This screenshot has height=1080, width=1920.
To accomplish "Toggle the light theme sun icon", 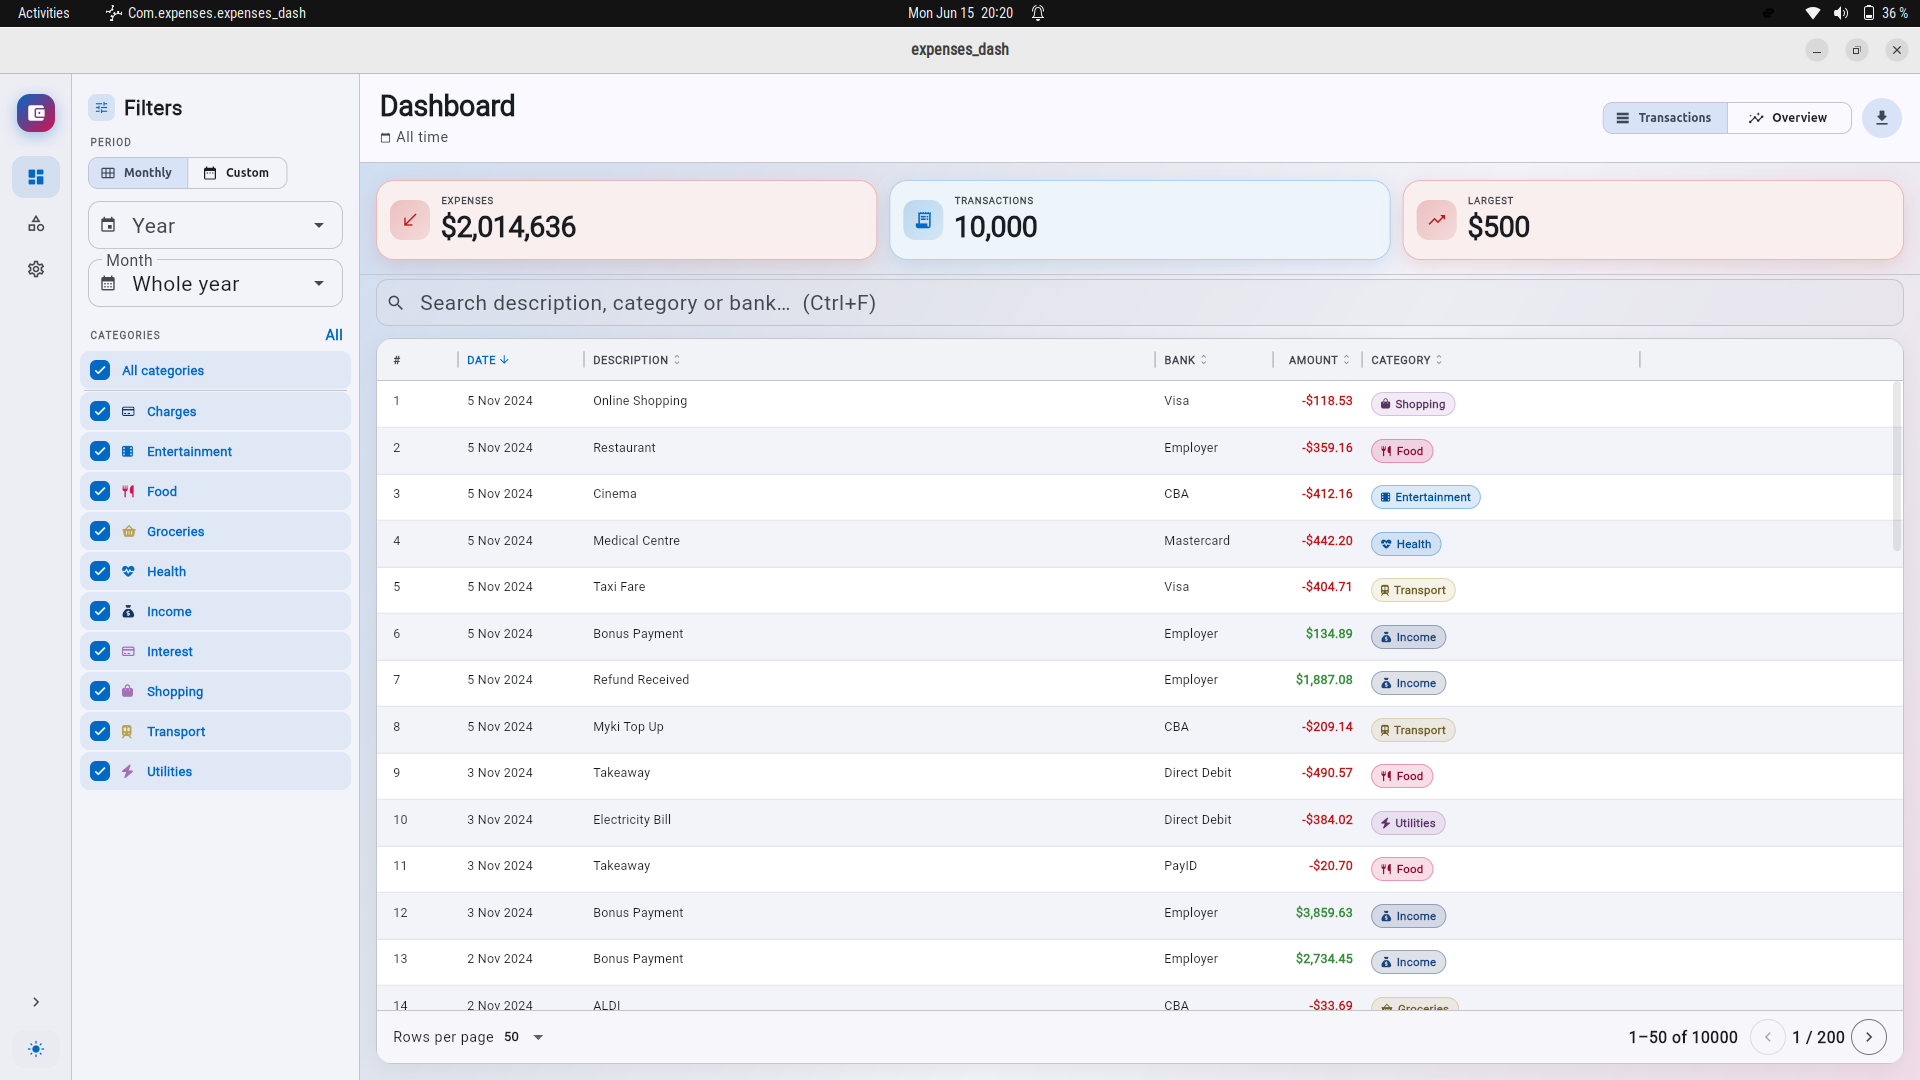I will click(x=36, y=1049).
